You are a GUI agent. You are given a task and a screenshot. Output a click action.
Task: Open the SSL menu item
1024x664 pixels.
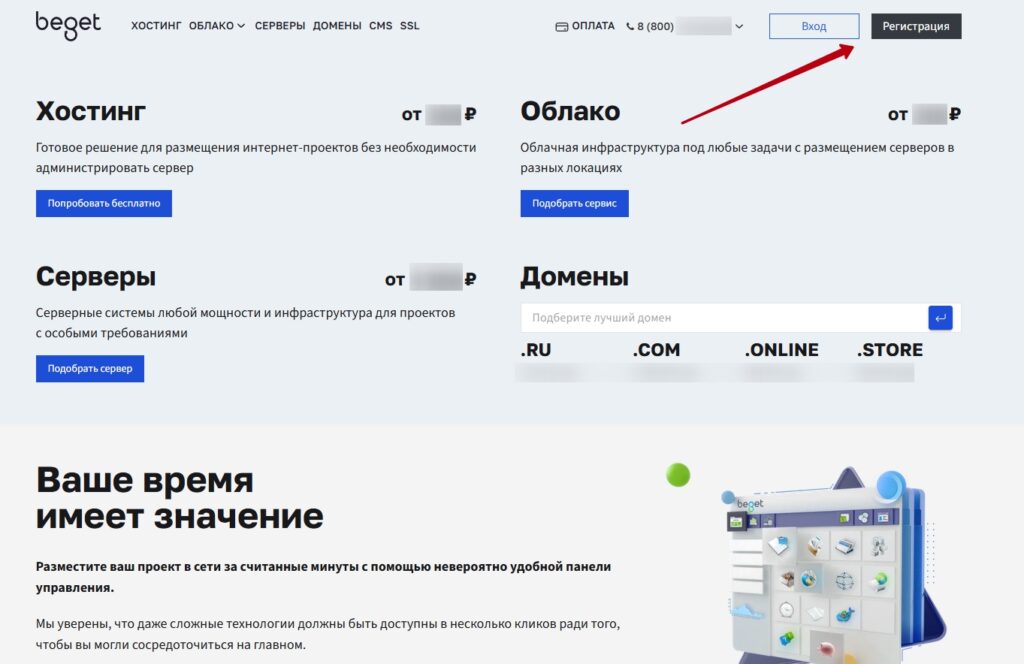coord(409,26)
